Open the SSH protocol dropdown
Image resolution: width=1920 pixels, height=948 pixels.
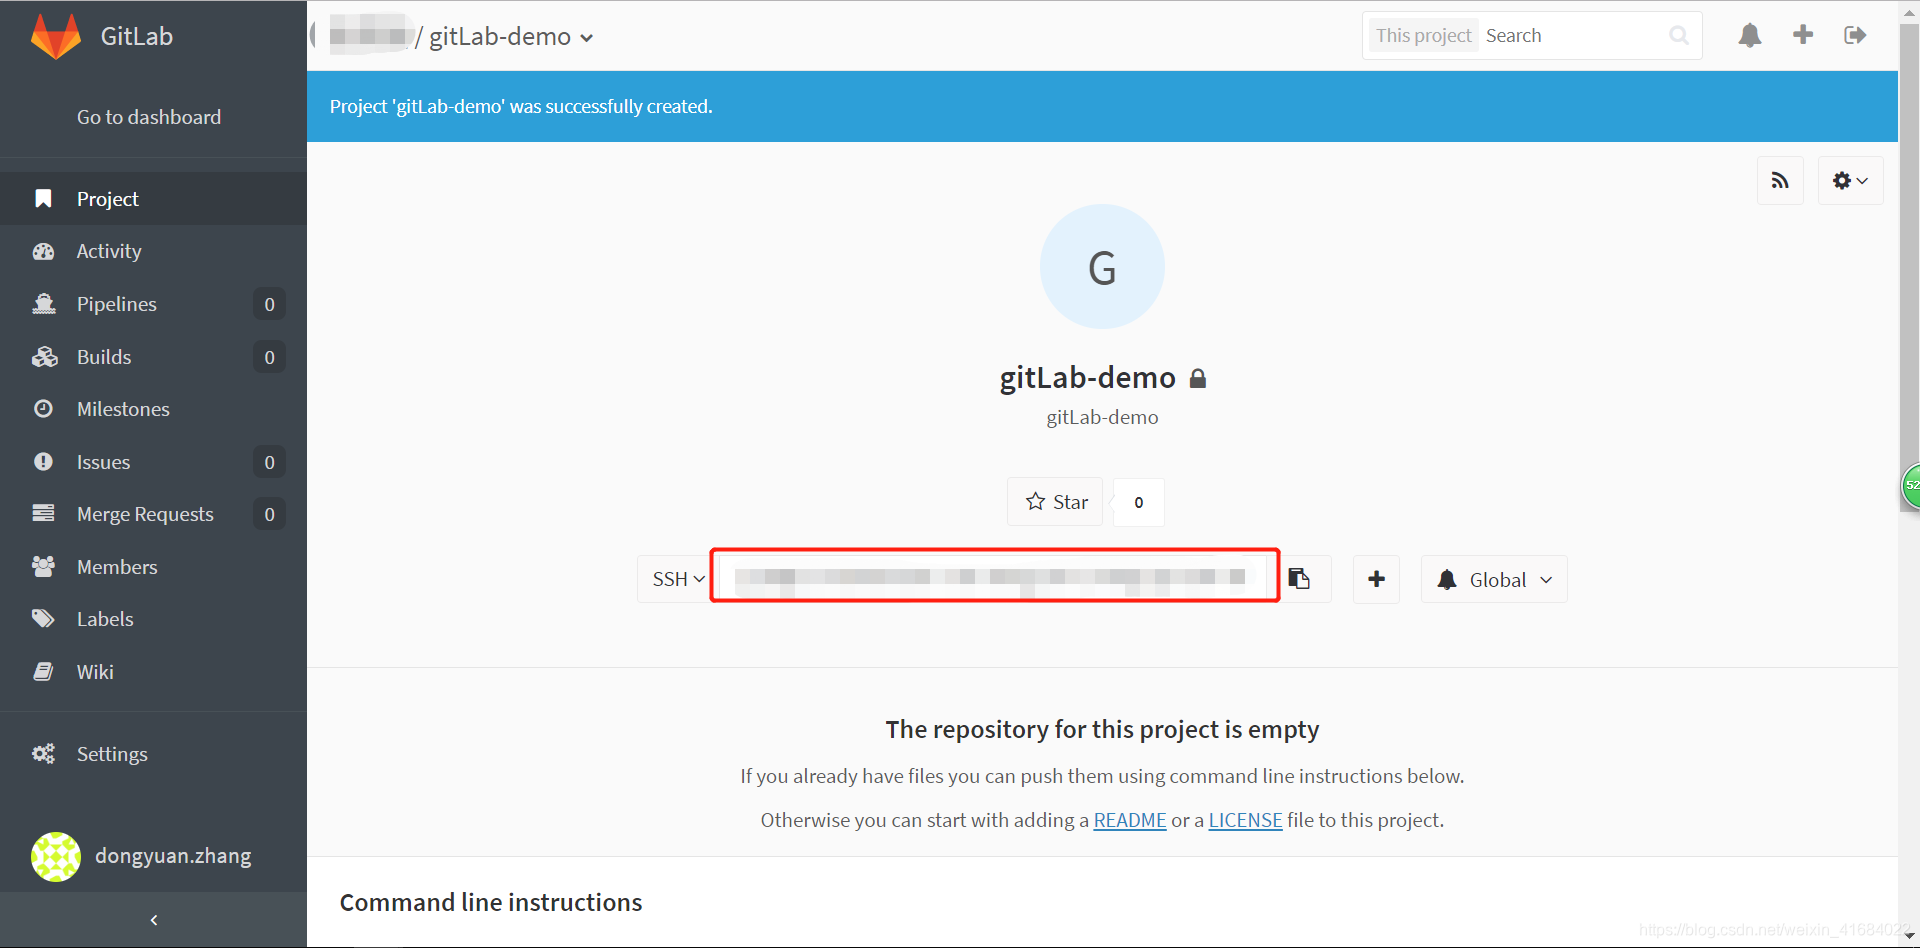678,579
